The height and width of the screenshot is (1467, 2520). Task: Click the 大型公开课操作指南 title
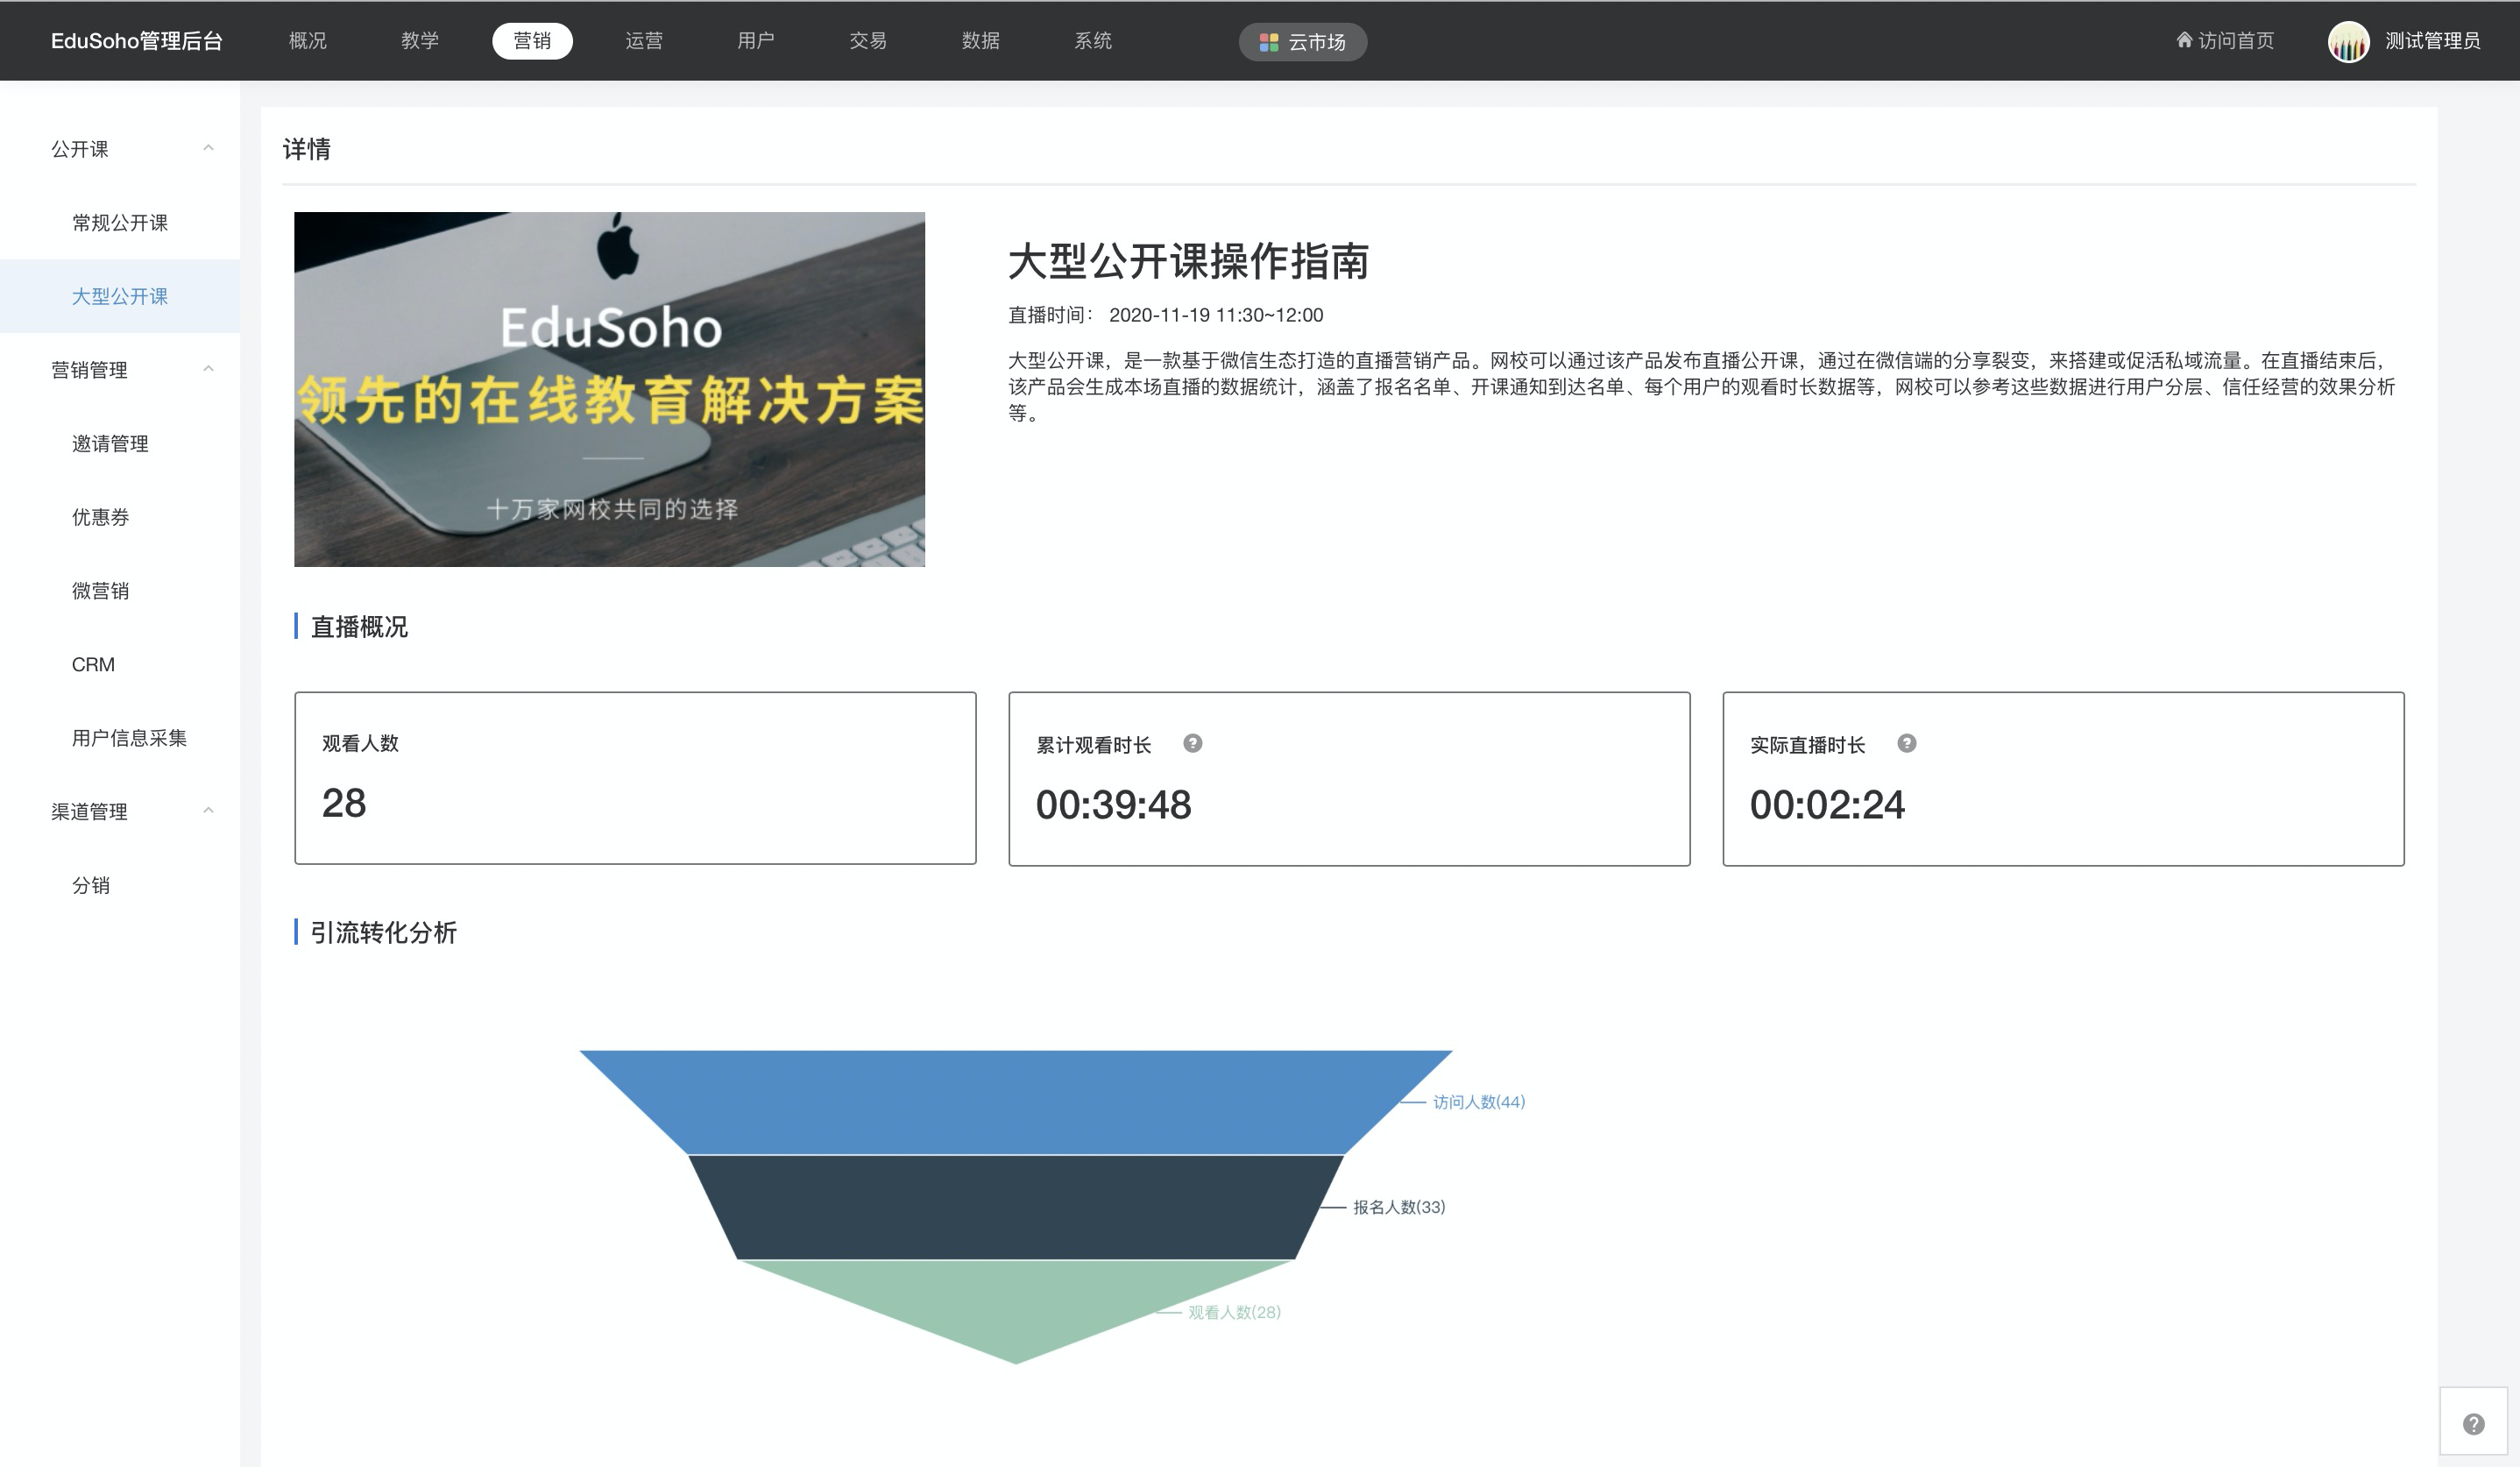point(1188,261)
